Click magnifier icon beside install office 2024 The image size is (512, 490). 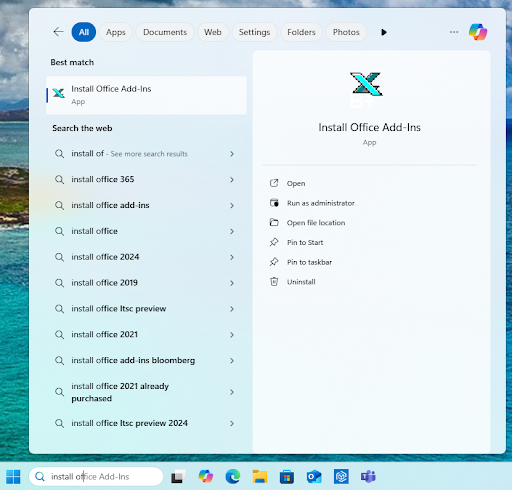[x=59, y=257]
